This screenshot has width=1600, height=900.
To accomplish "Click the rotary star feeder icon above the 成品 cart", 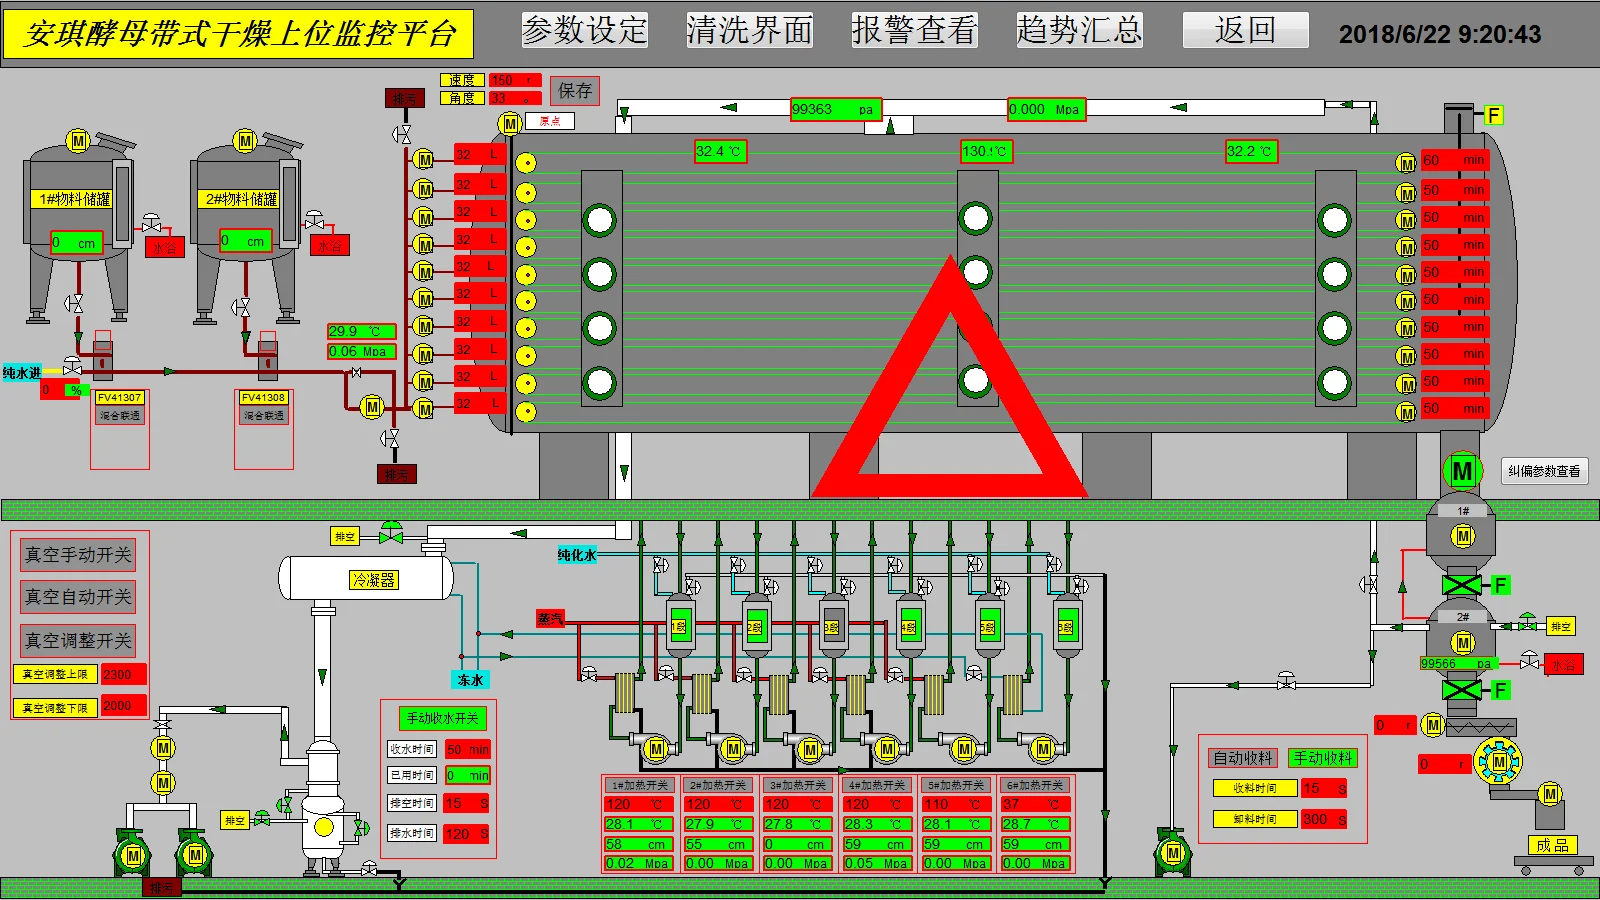I will [x=1498, y=763].
